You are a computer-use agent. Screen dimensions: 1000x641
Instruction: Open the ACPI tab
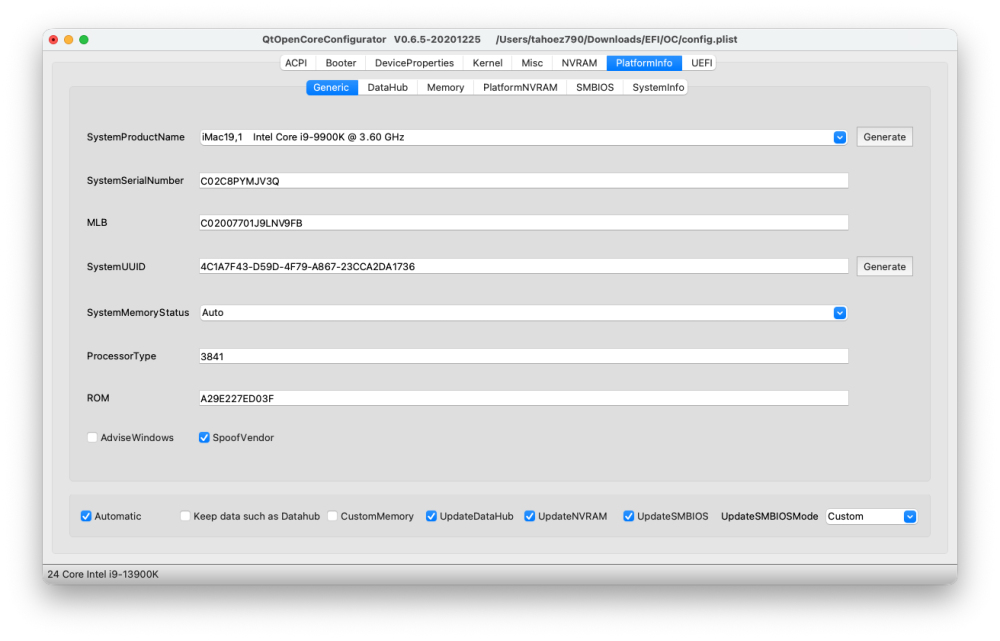296,63
